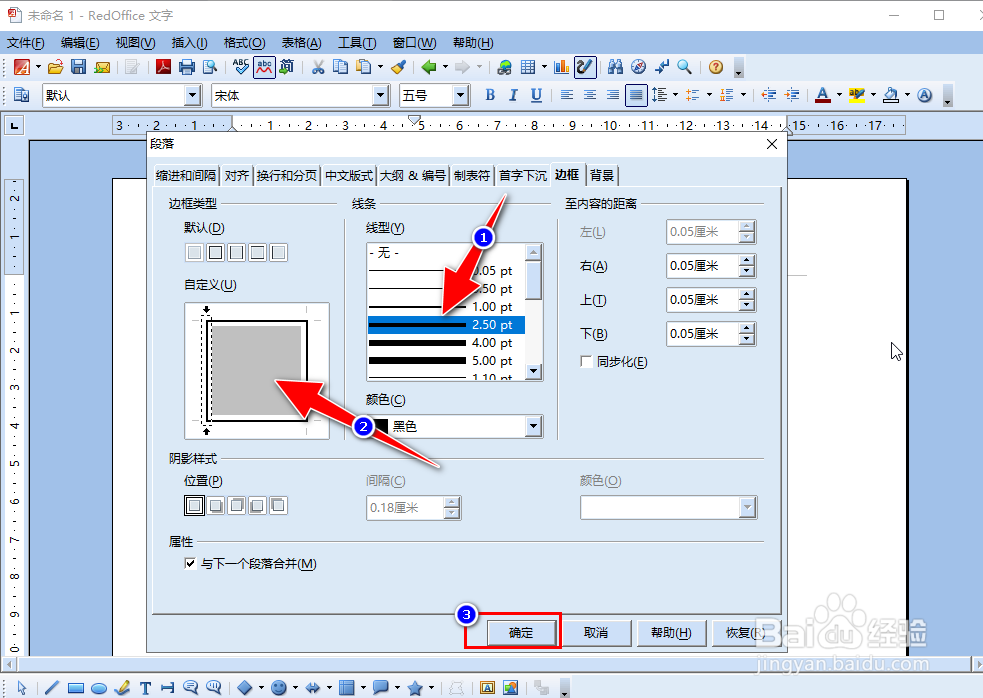Justify paragraph alignment
The height and width of the screenshot is (698, 983).
tap(636, 95)
